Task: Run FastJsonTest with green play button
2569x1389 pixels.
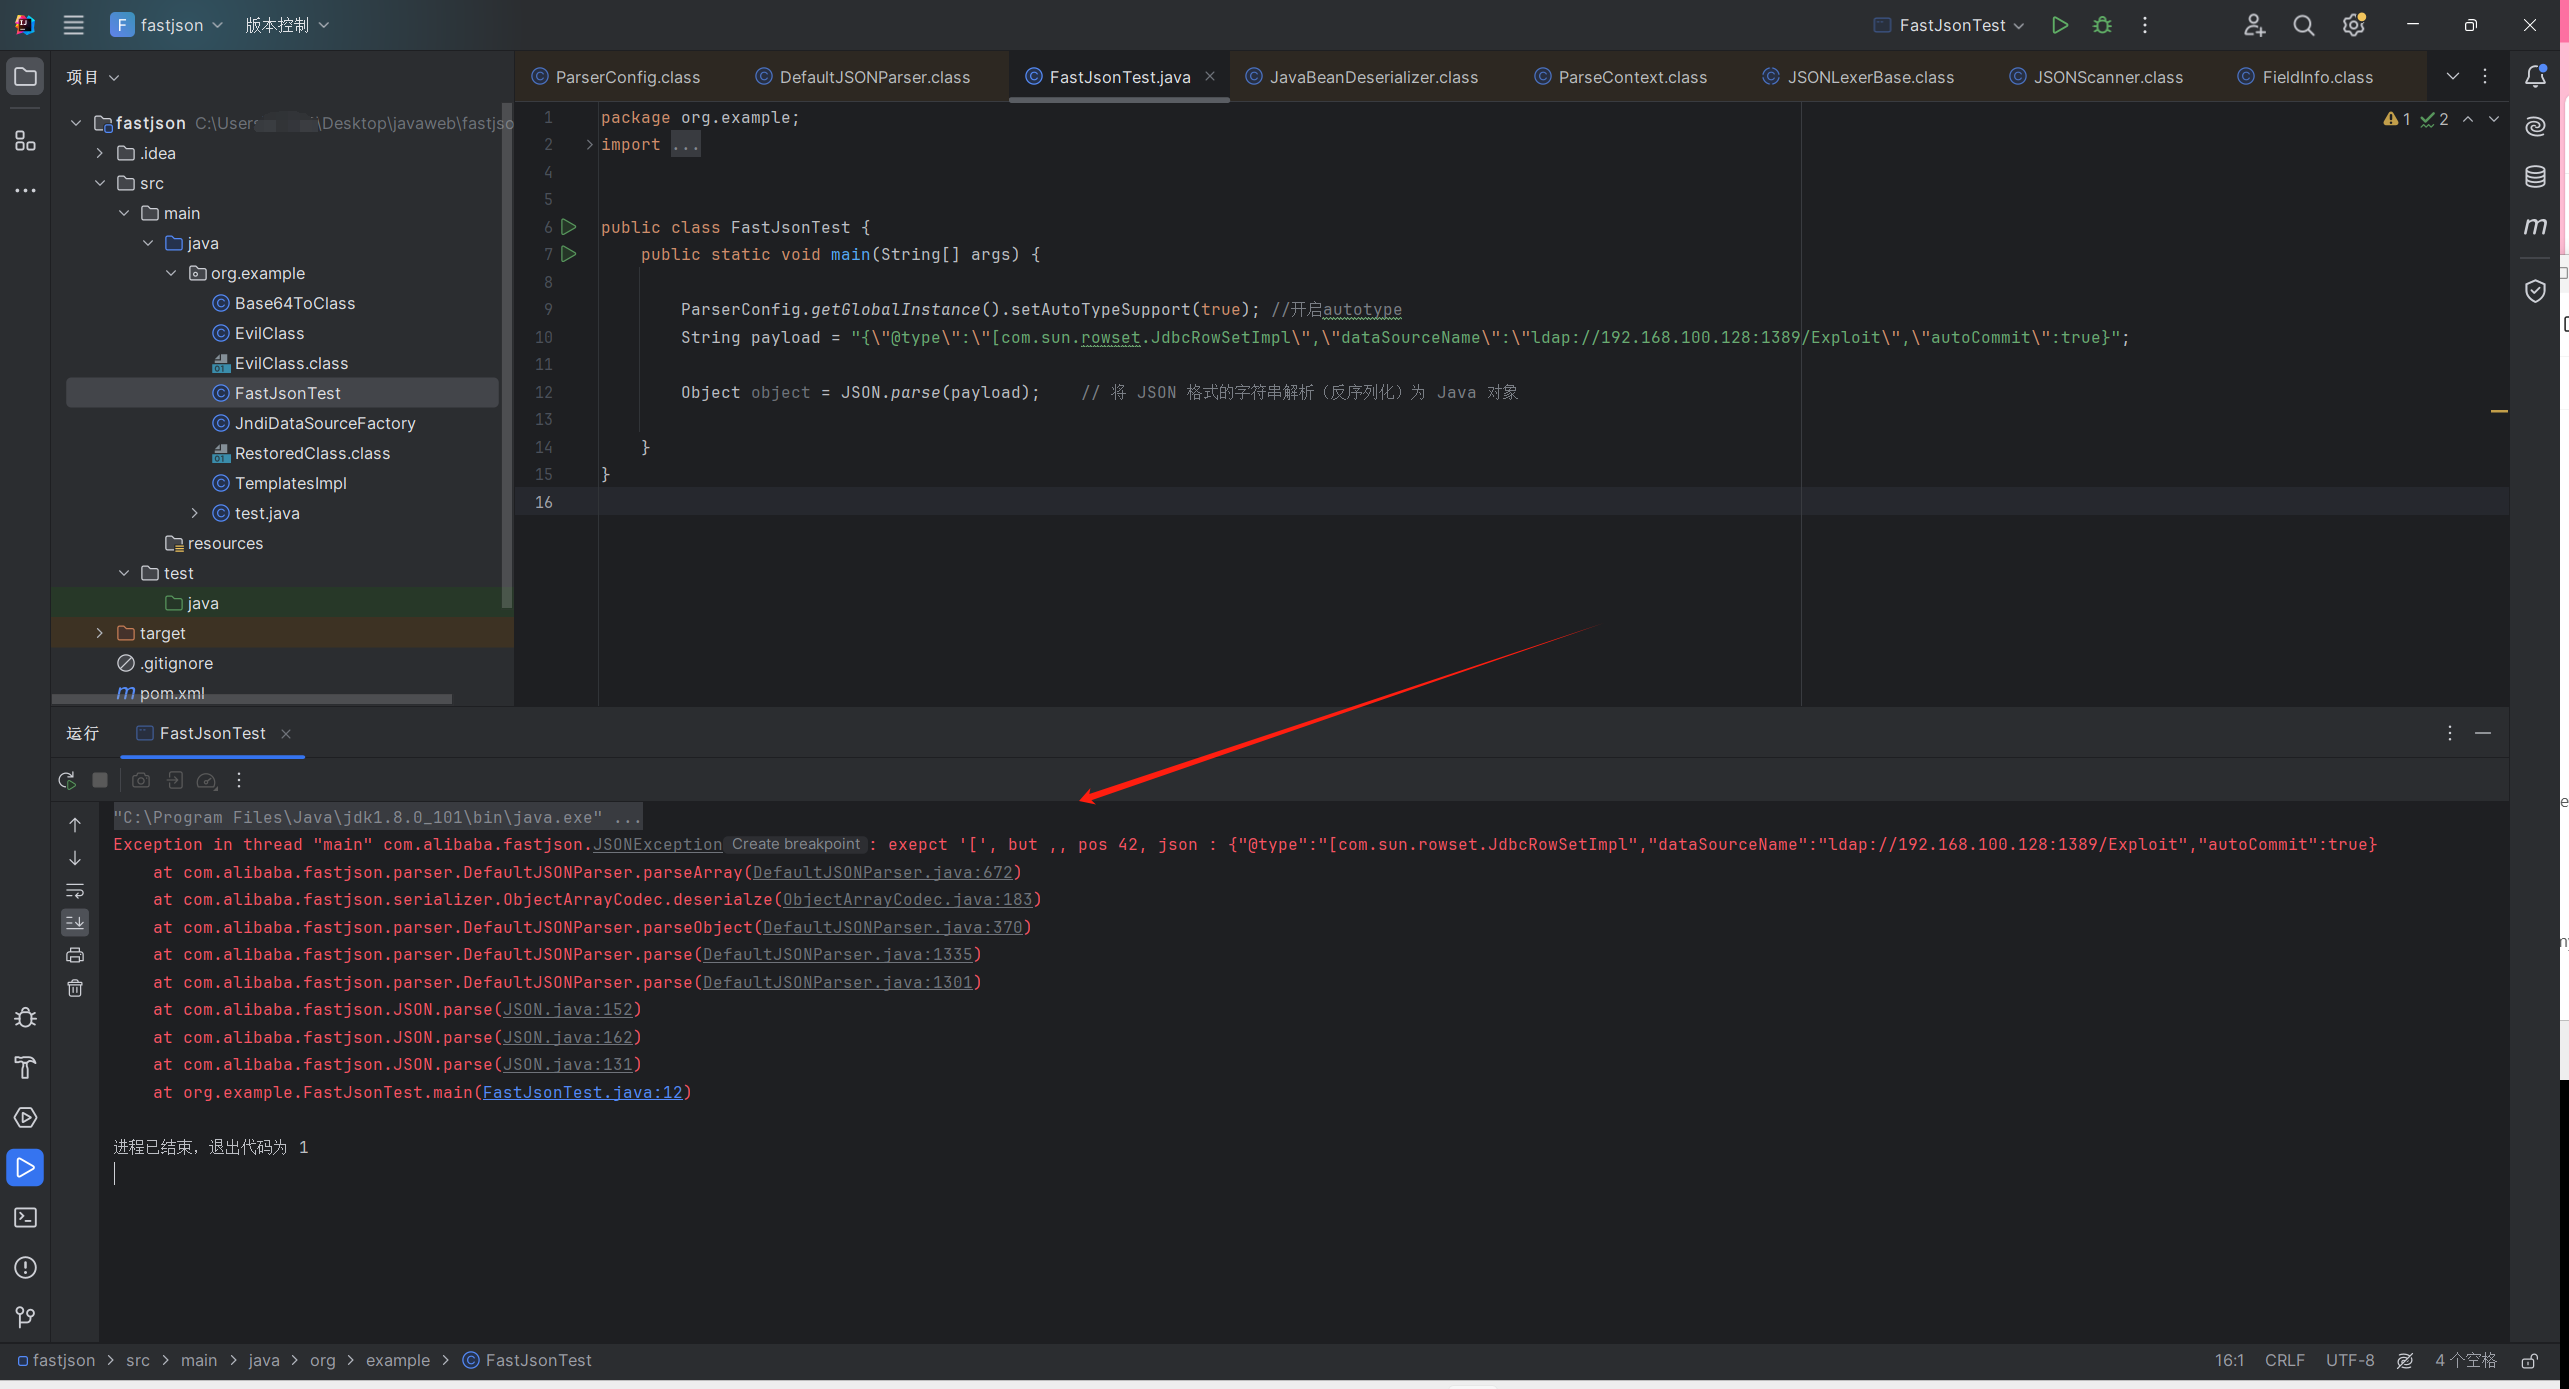Action: (x=2059, y=25)
